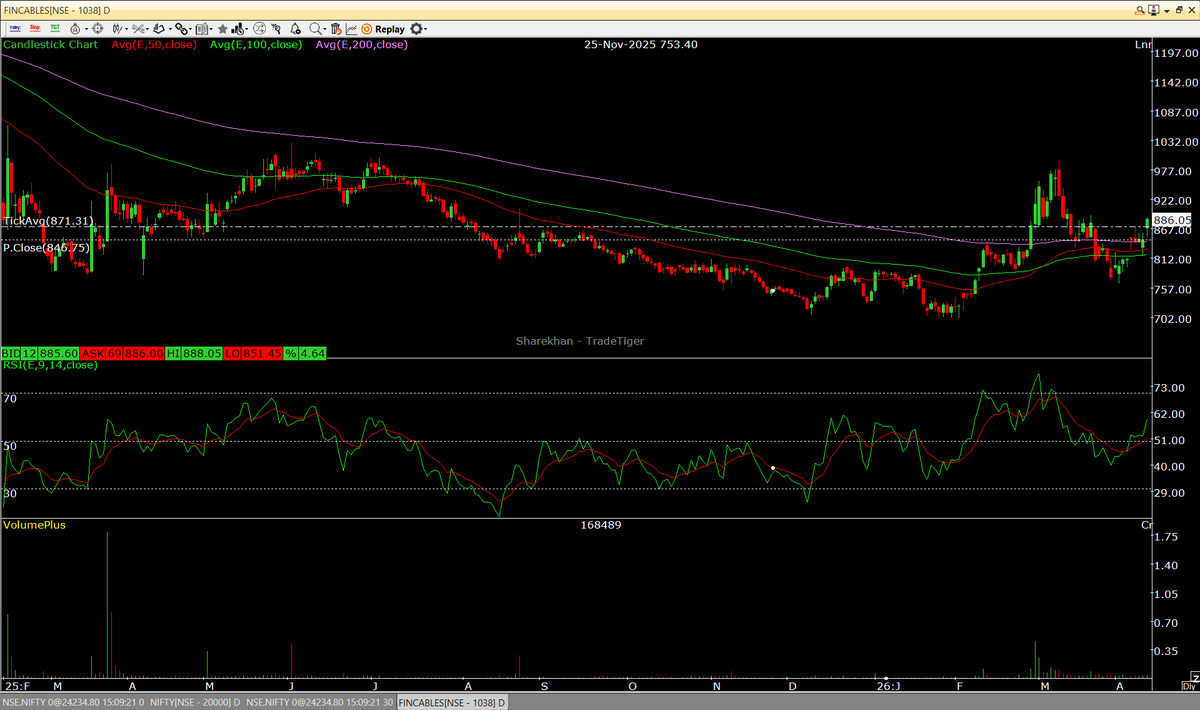
Task: Click the VolumePlus panel label
Action: tap(34, 524)
